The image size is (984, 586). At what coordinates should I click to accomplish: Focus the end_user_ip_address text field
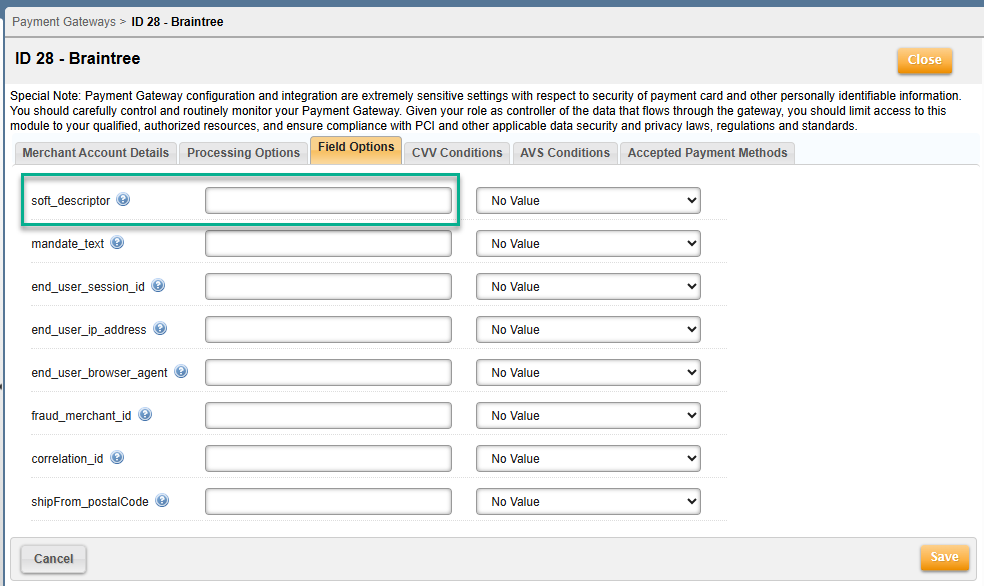(328, 329)
